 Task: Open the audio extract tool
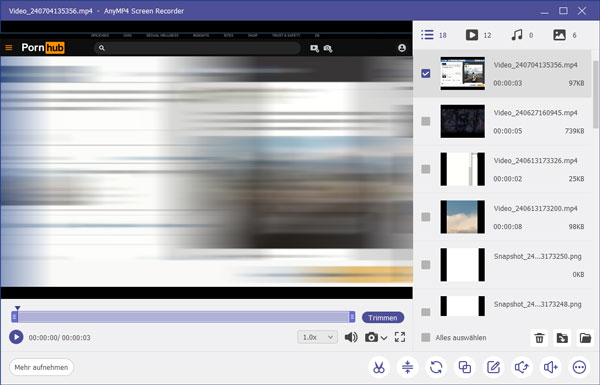pos(522,367)
